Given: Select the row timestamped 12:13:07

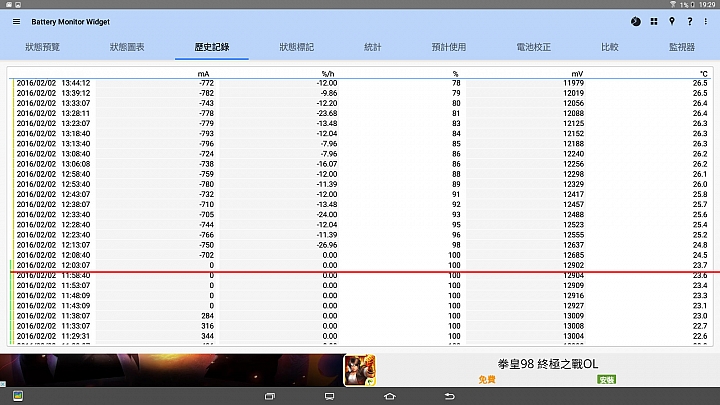Looking at the screenshot, I should point(360,245).
